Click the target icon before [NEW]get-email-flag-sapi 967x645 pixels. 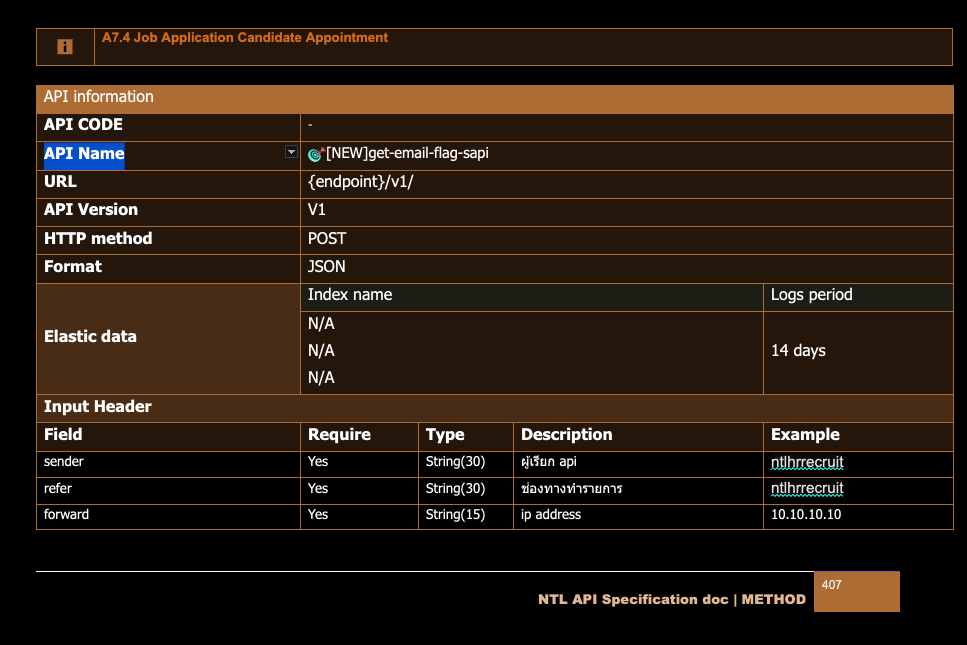tap(316, 154)
